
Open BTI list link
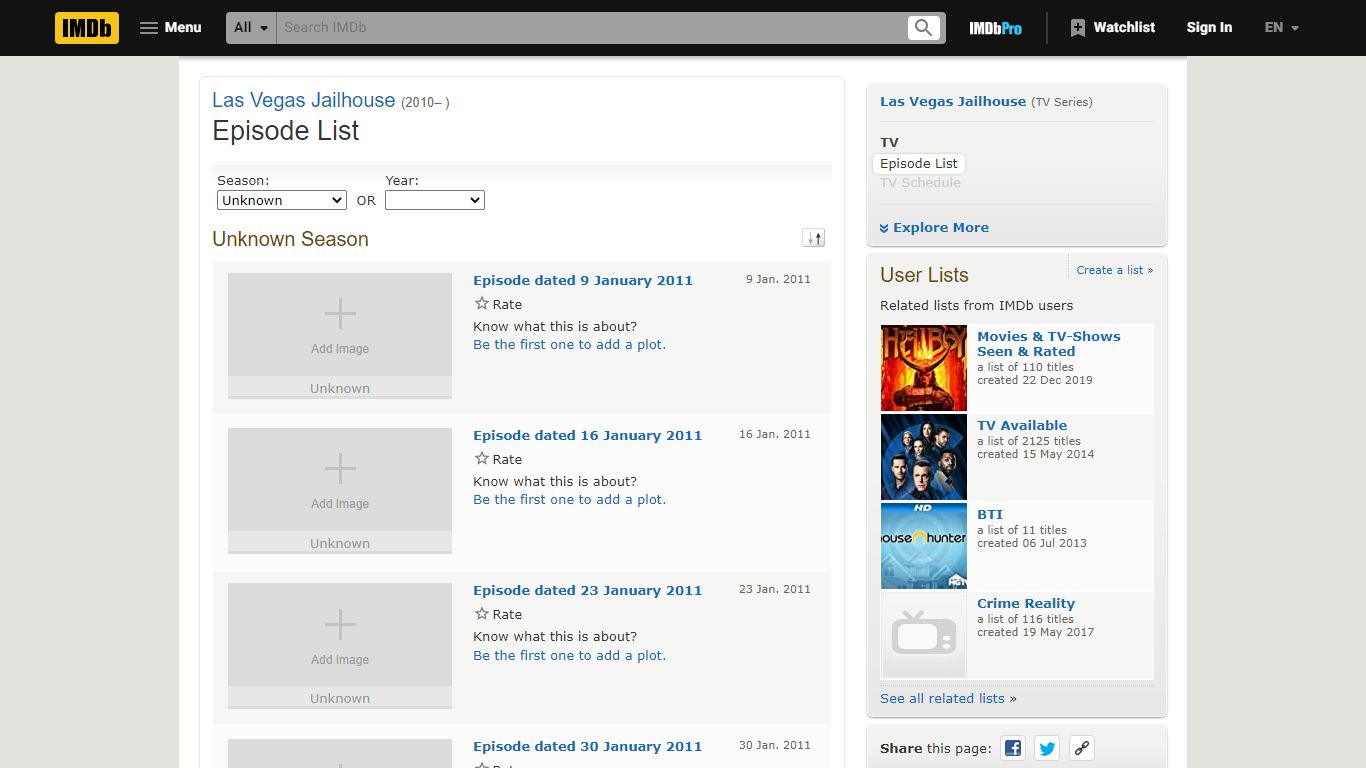pyautogui.click(x=990, y=515)
